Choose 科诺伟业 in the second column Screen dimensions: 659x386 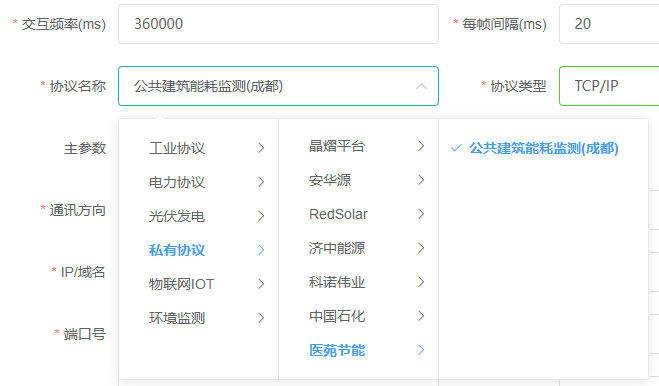pyautogui.click(x=358, y=282)
